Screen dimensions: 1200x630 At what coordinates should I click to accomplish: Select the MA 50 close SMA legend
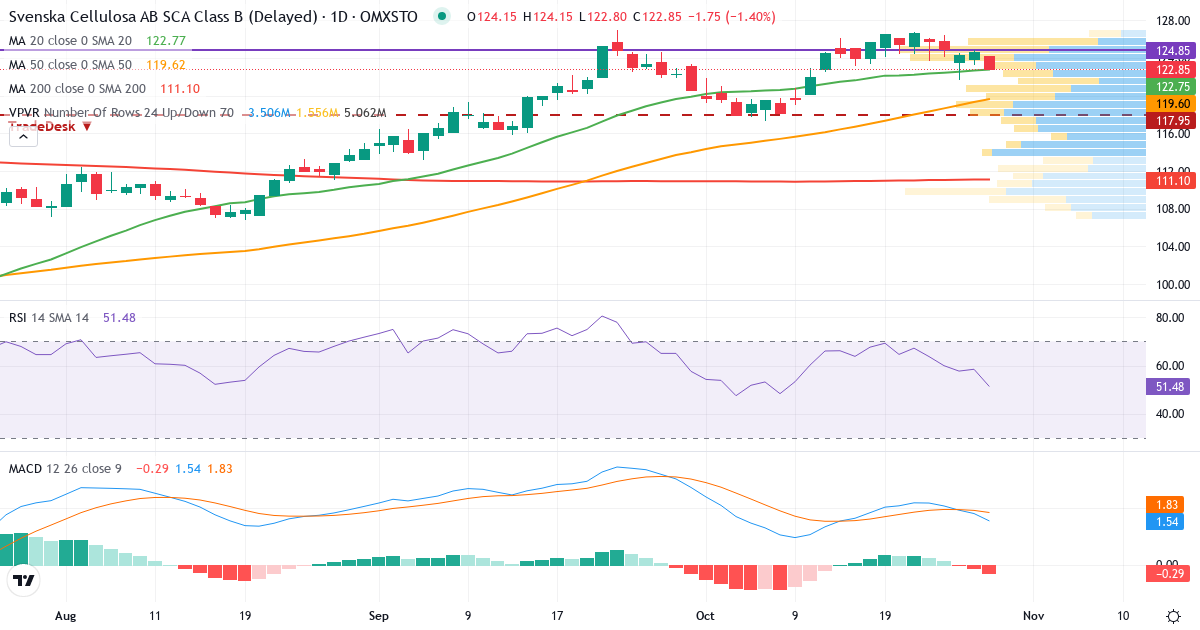point(70,65)
